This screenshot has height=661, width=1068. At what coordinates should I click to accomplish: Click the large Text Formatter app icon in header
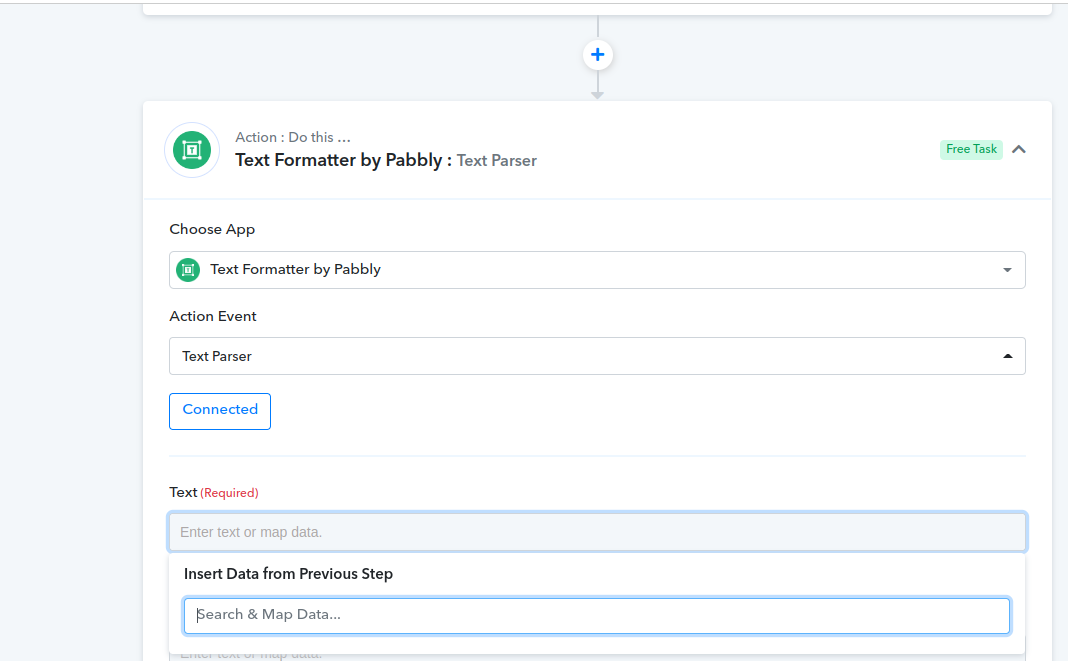(192, 150)
